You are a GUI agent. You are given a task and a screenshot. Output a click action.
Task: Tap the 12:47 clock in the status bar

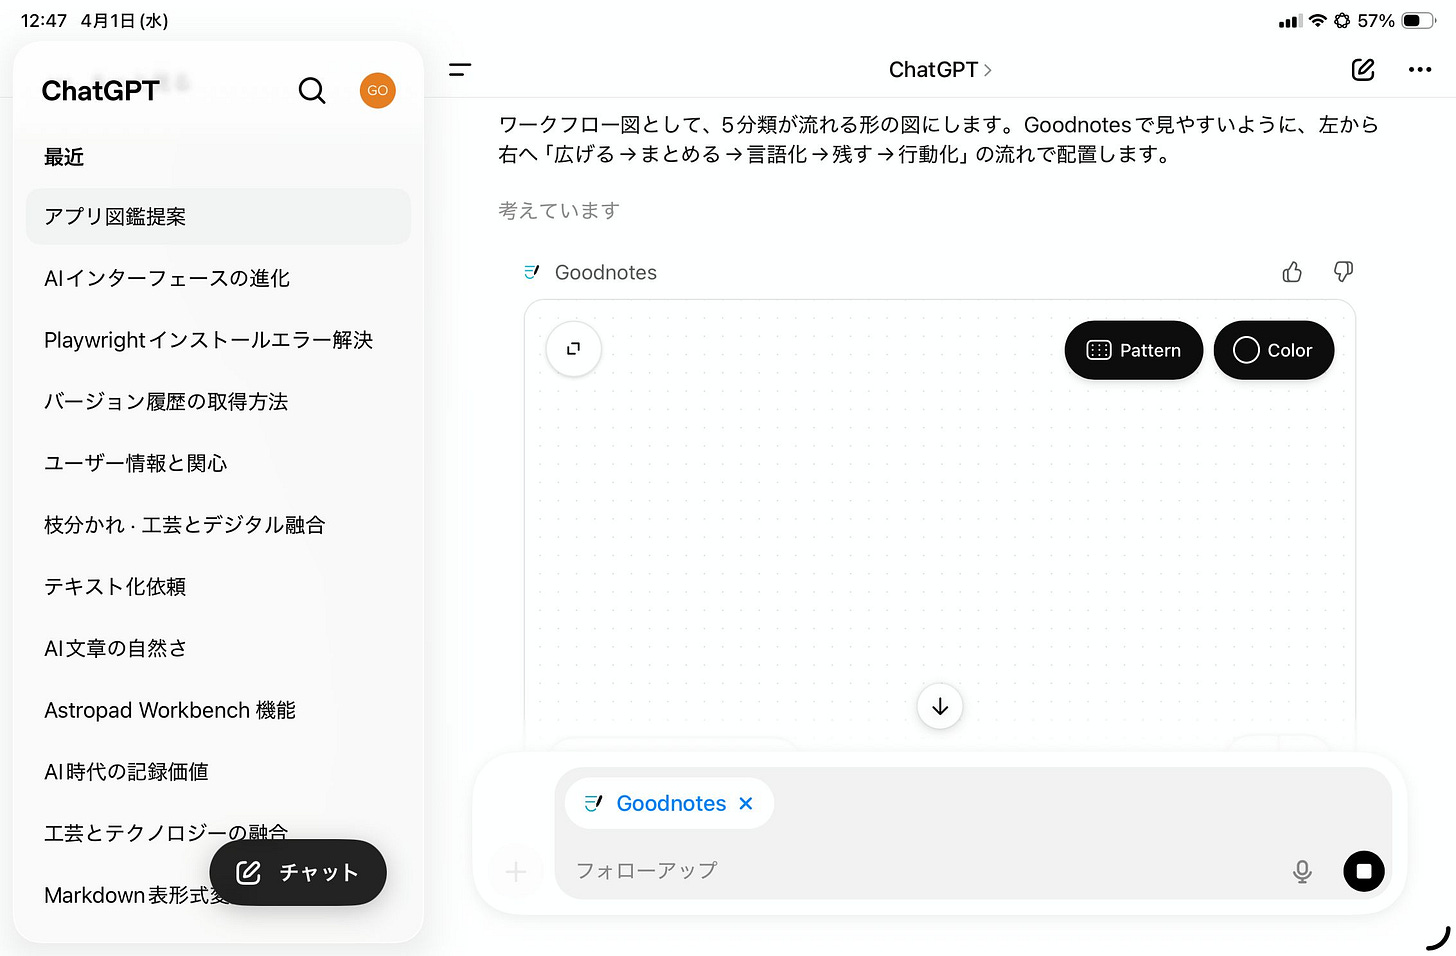(x=44, y=20)
